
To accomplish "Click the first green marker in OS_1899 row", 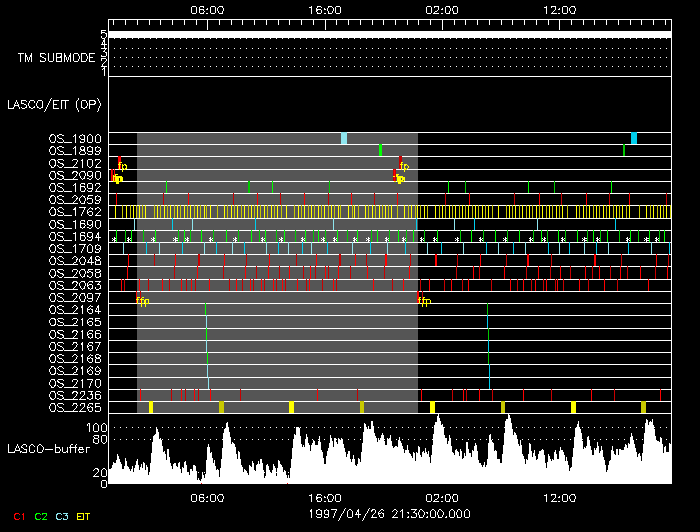I will coord(380,151).
